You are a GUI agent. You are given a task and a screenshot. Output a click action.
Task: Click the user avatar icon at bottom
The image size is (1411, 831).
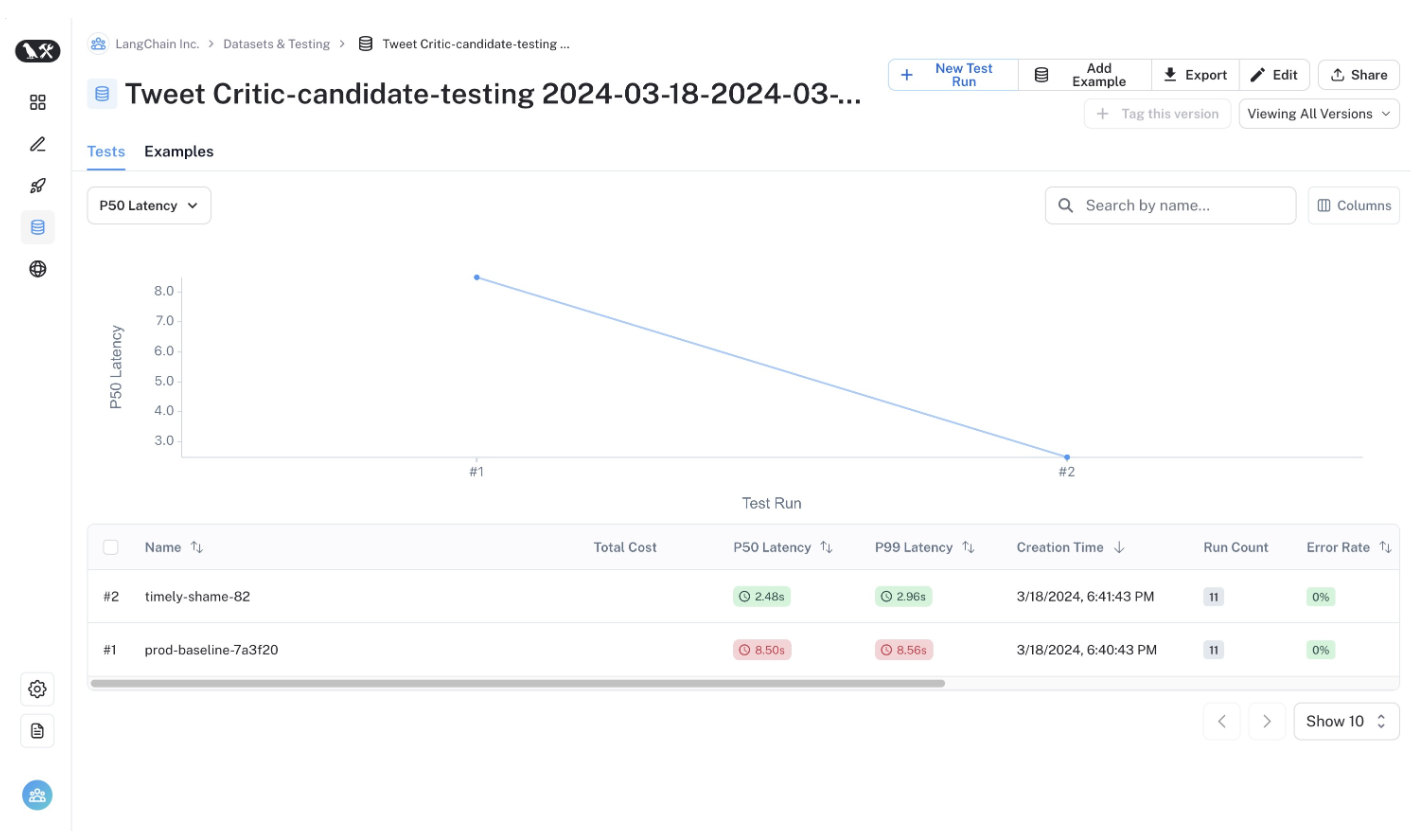click(x=38, y=796)
